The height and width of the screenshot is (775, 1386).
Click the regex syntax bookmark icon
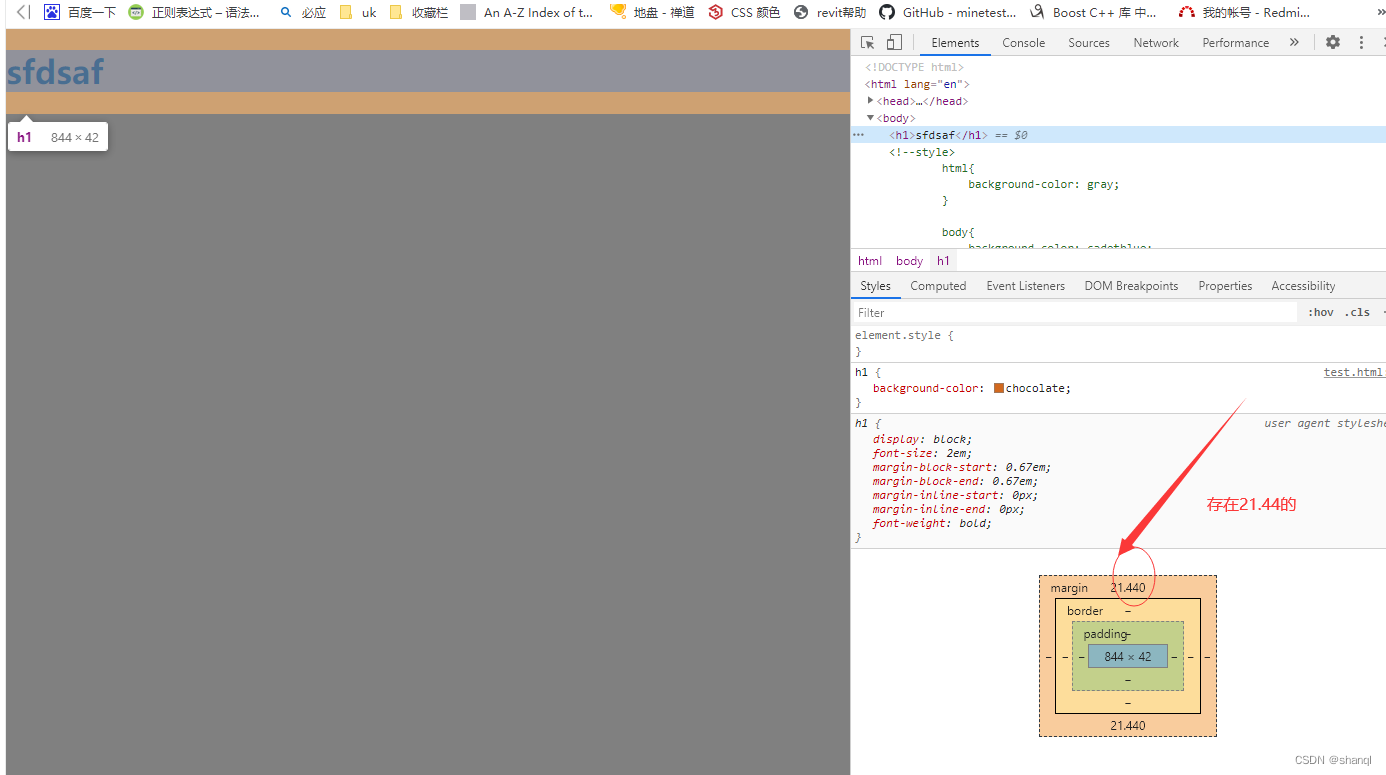pyautogui.click(x=136, y=12)
